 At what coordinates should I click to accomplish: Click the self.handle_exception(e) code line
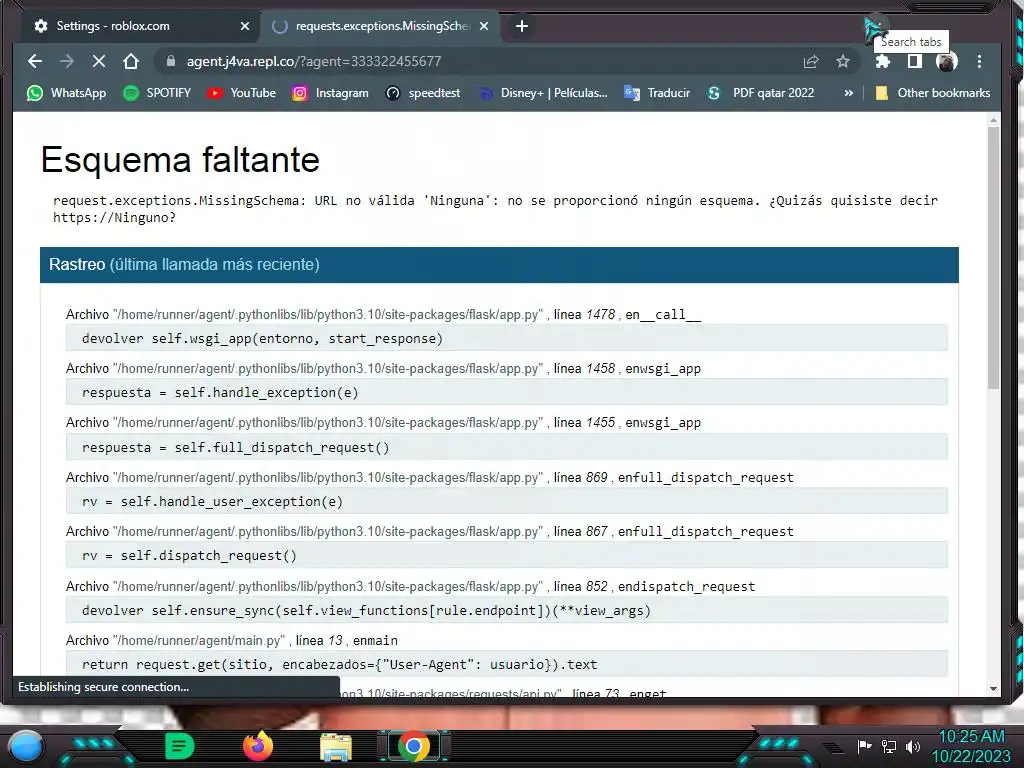[507, 392]
